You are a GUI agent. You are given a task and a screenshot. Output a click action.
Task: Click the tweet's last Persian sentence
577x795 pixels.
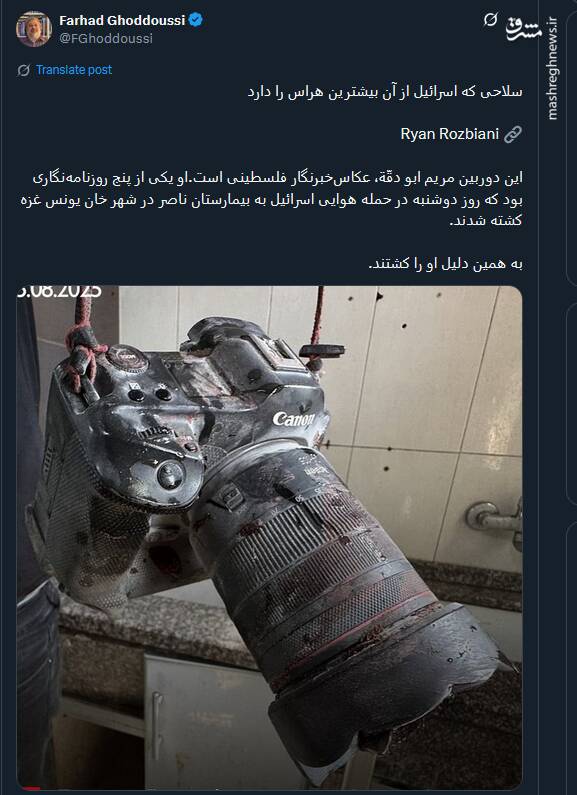pos(445,264)
